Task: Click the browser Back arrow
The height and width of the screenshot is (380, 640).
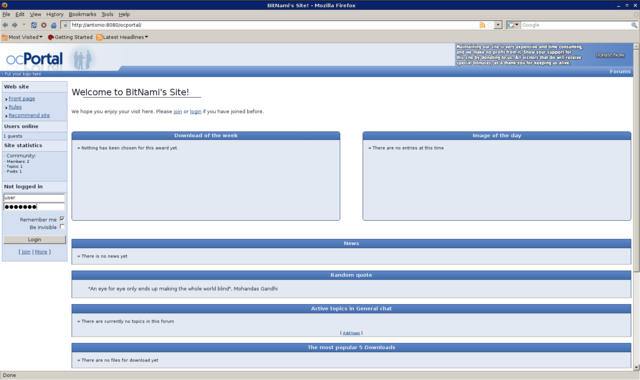Action: click(x=5, y=25)
